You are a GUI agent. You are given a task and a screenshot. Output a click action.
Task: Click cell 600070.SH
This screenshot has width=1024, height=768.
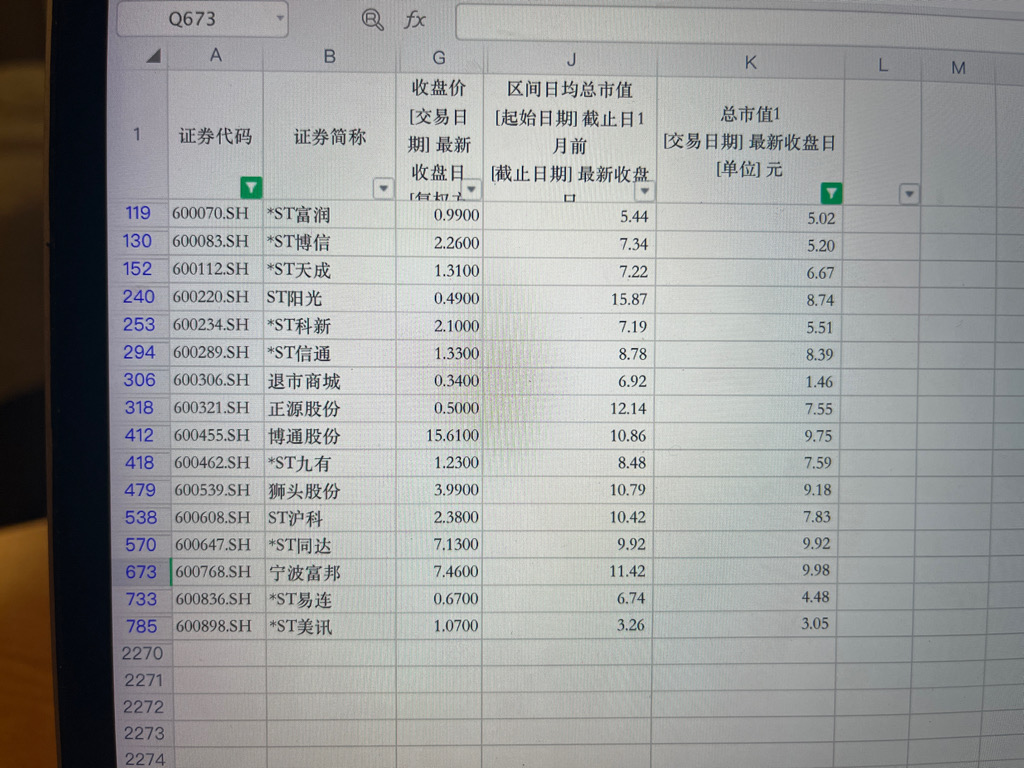pyautogui.click(x=216, y=214)
